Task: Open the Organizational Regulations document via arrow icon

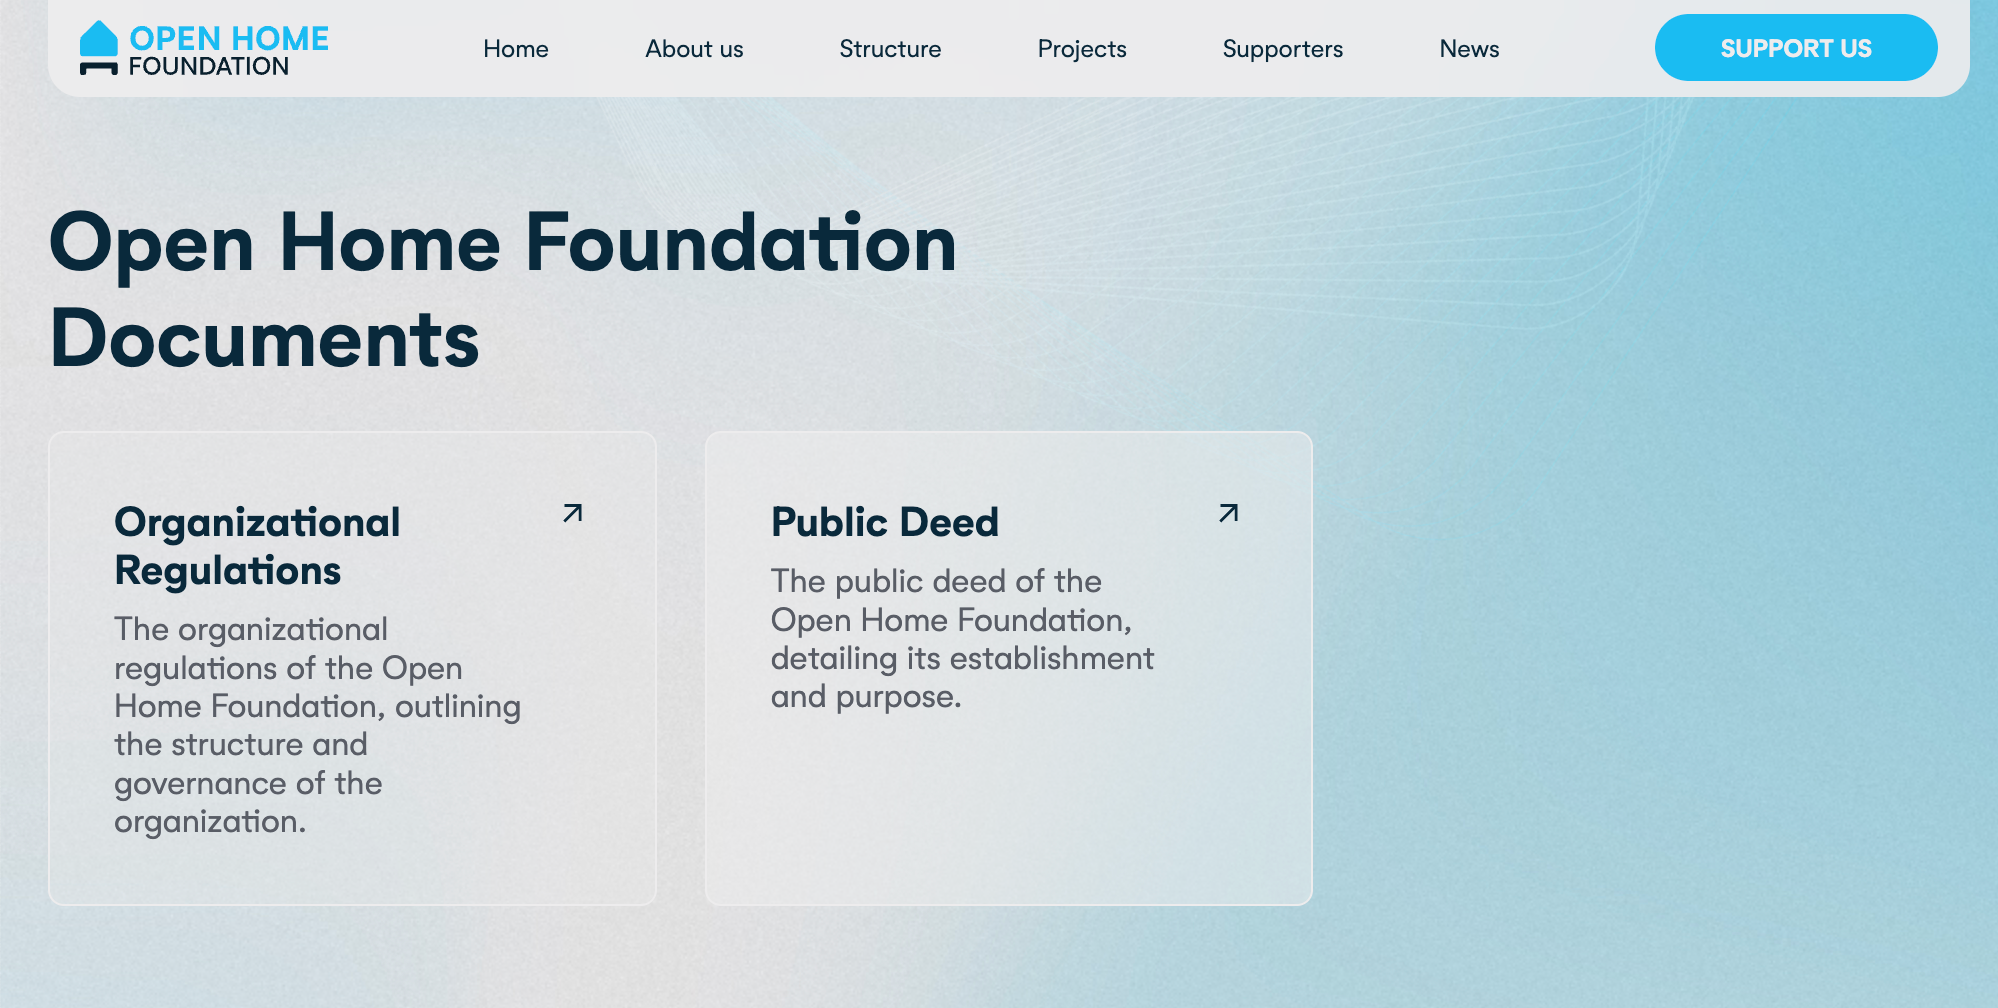Action: (572, 514)
